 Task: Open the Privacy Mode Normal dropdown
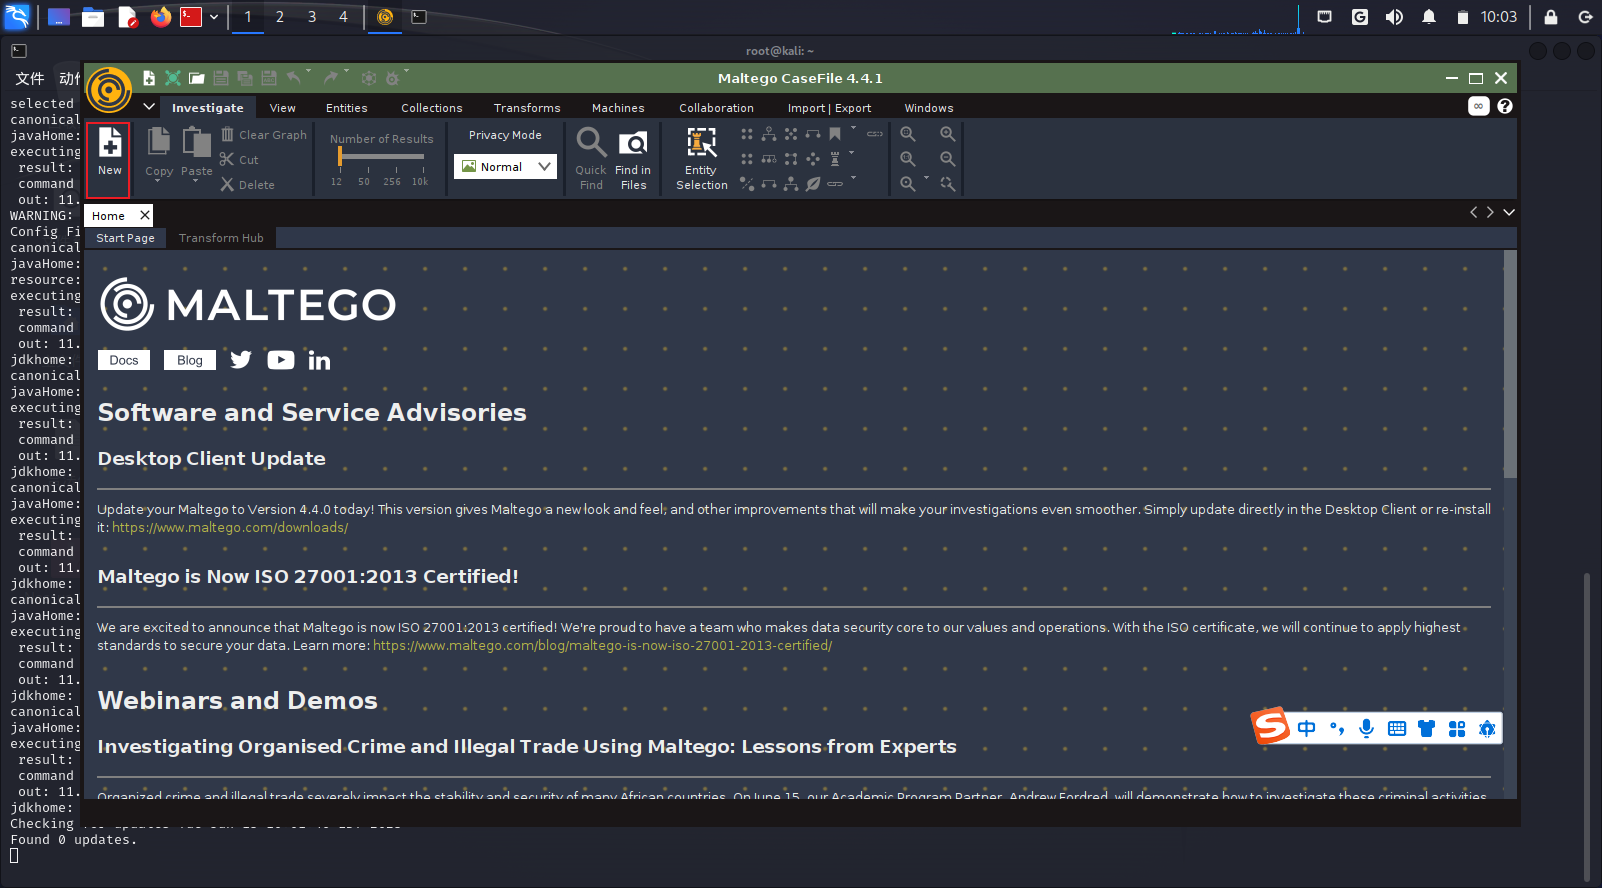505,167
